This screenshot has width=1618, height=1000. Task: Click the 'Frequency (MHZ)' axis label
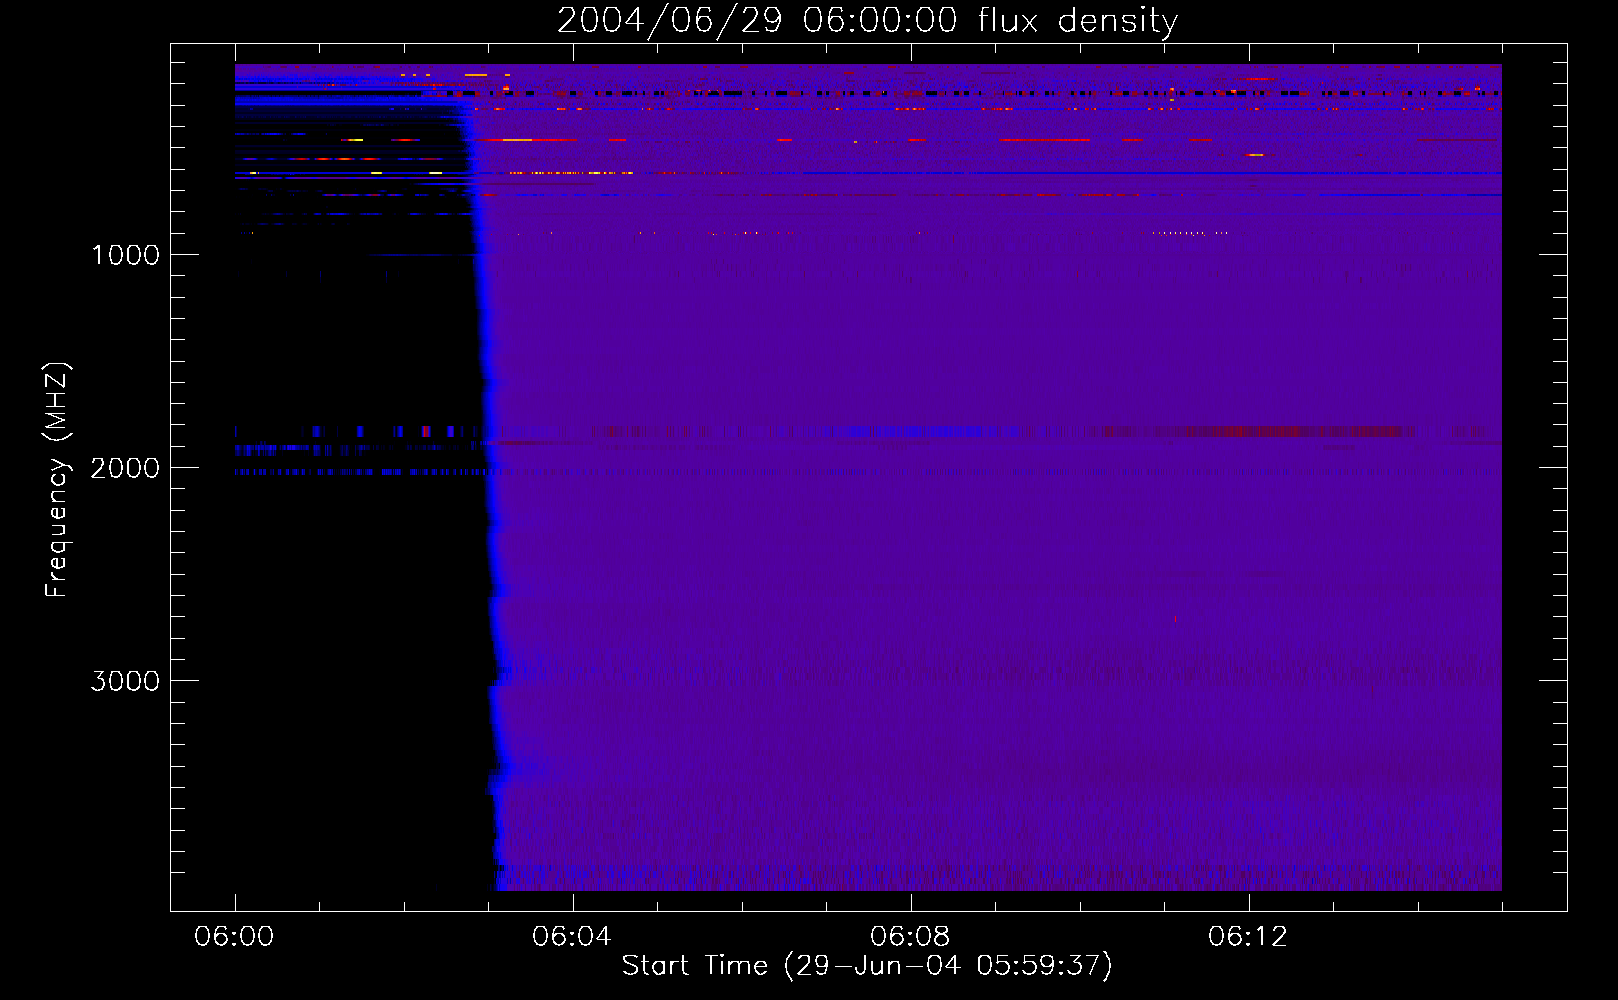[x=56, y=480]
